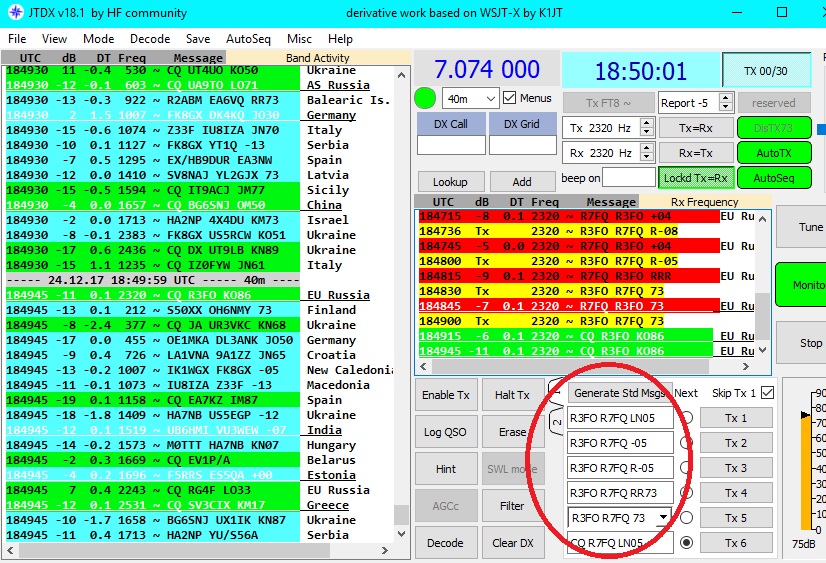Enable the Skip Tx 1 checkbox

766,393
